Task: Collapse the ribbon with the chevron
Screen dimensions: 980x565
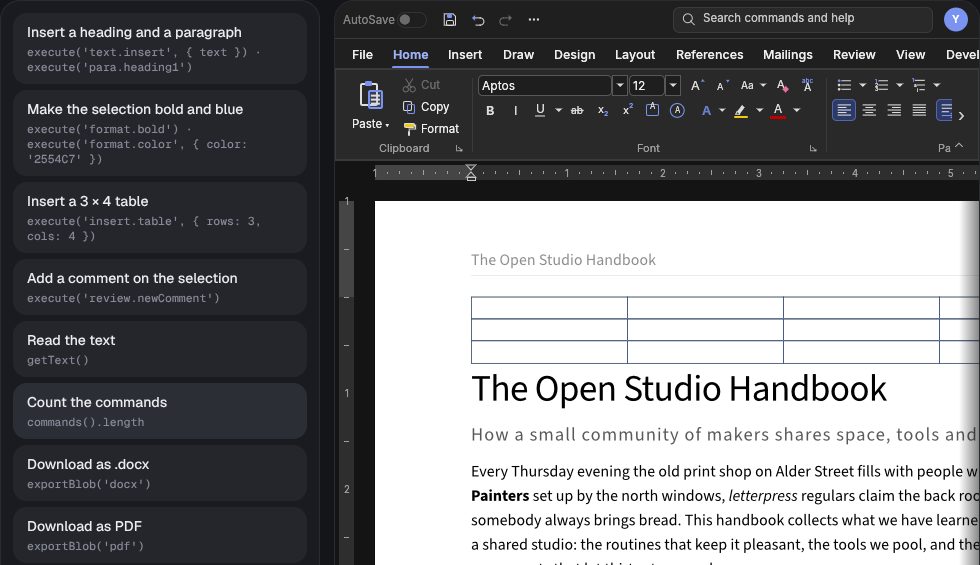Action: 959,146
